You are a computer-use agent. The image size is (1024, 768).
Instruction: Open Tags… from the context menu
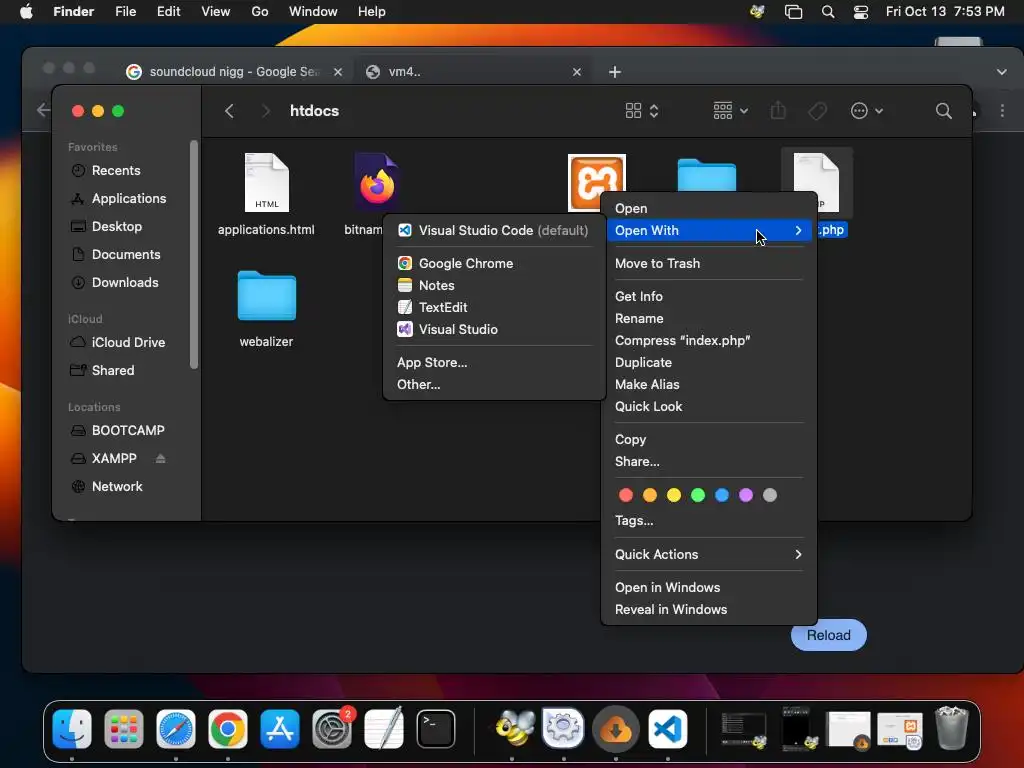(x=709, y=520)
